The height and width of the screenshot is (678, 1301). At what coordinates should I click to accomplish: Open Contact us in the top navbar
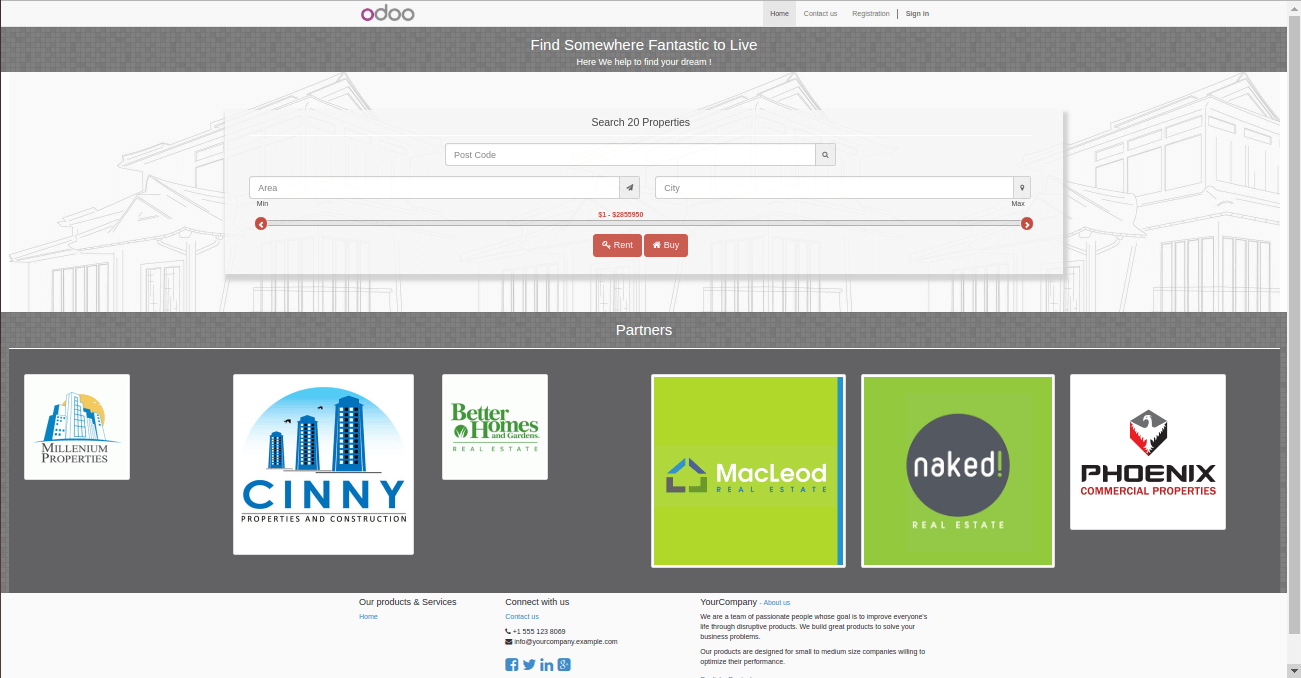click(x=820, y=13)
